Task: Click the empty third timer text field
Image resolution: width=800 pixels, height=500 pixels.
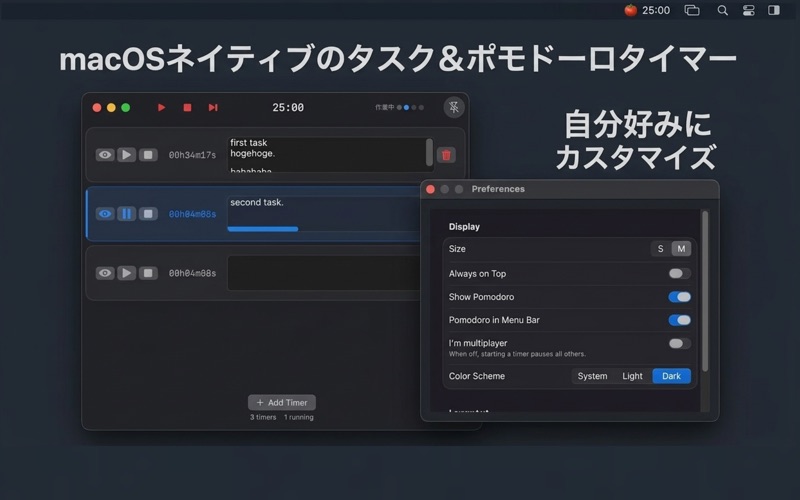Action: point(323,273)
